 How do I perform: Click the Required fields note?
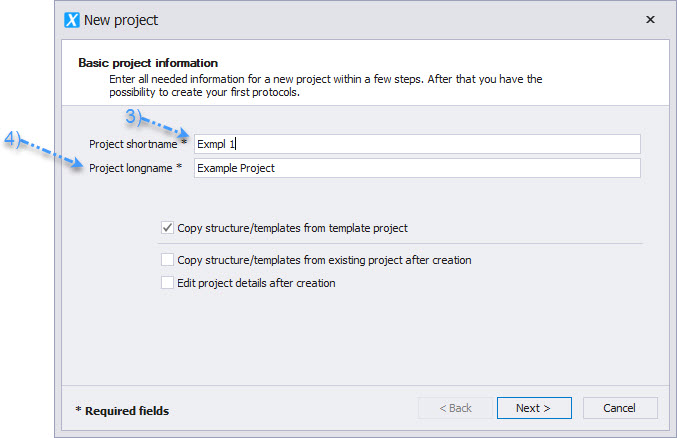click(x=122, y=411)
